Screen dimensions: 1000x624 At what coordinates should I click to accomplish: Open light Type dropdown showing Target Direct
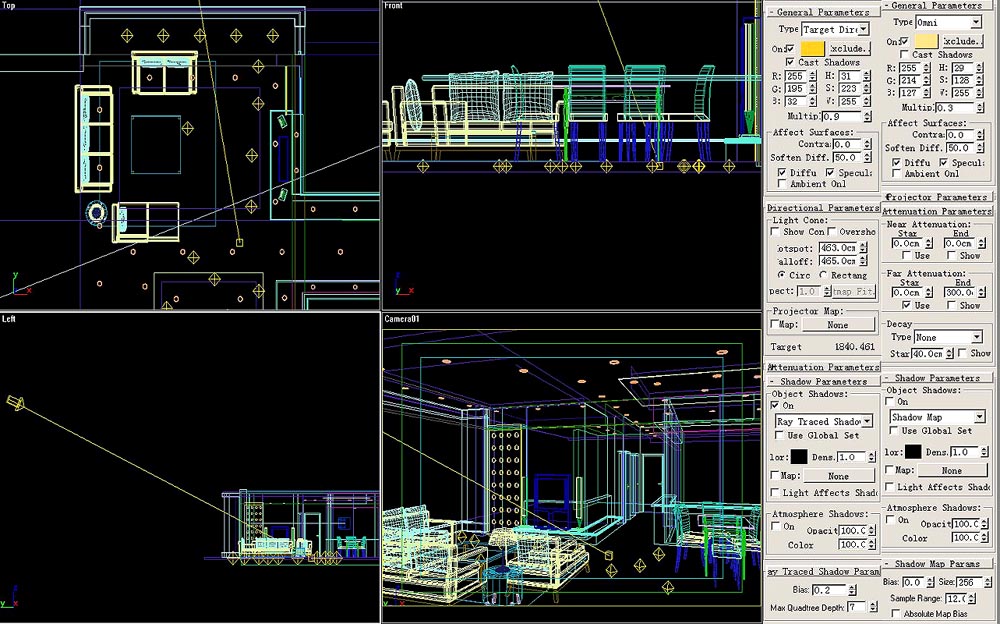[835, 29]
